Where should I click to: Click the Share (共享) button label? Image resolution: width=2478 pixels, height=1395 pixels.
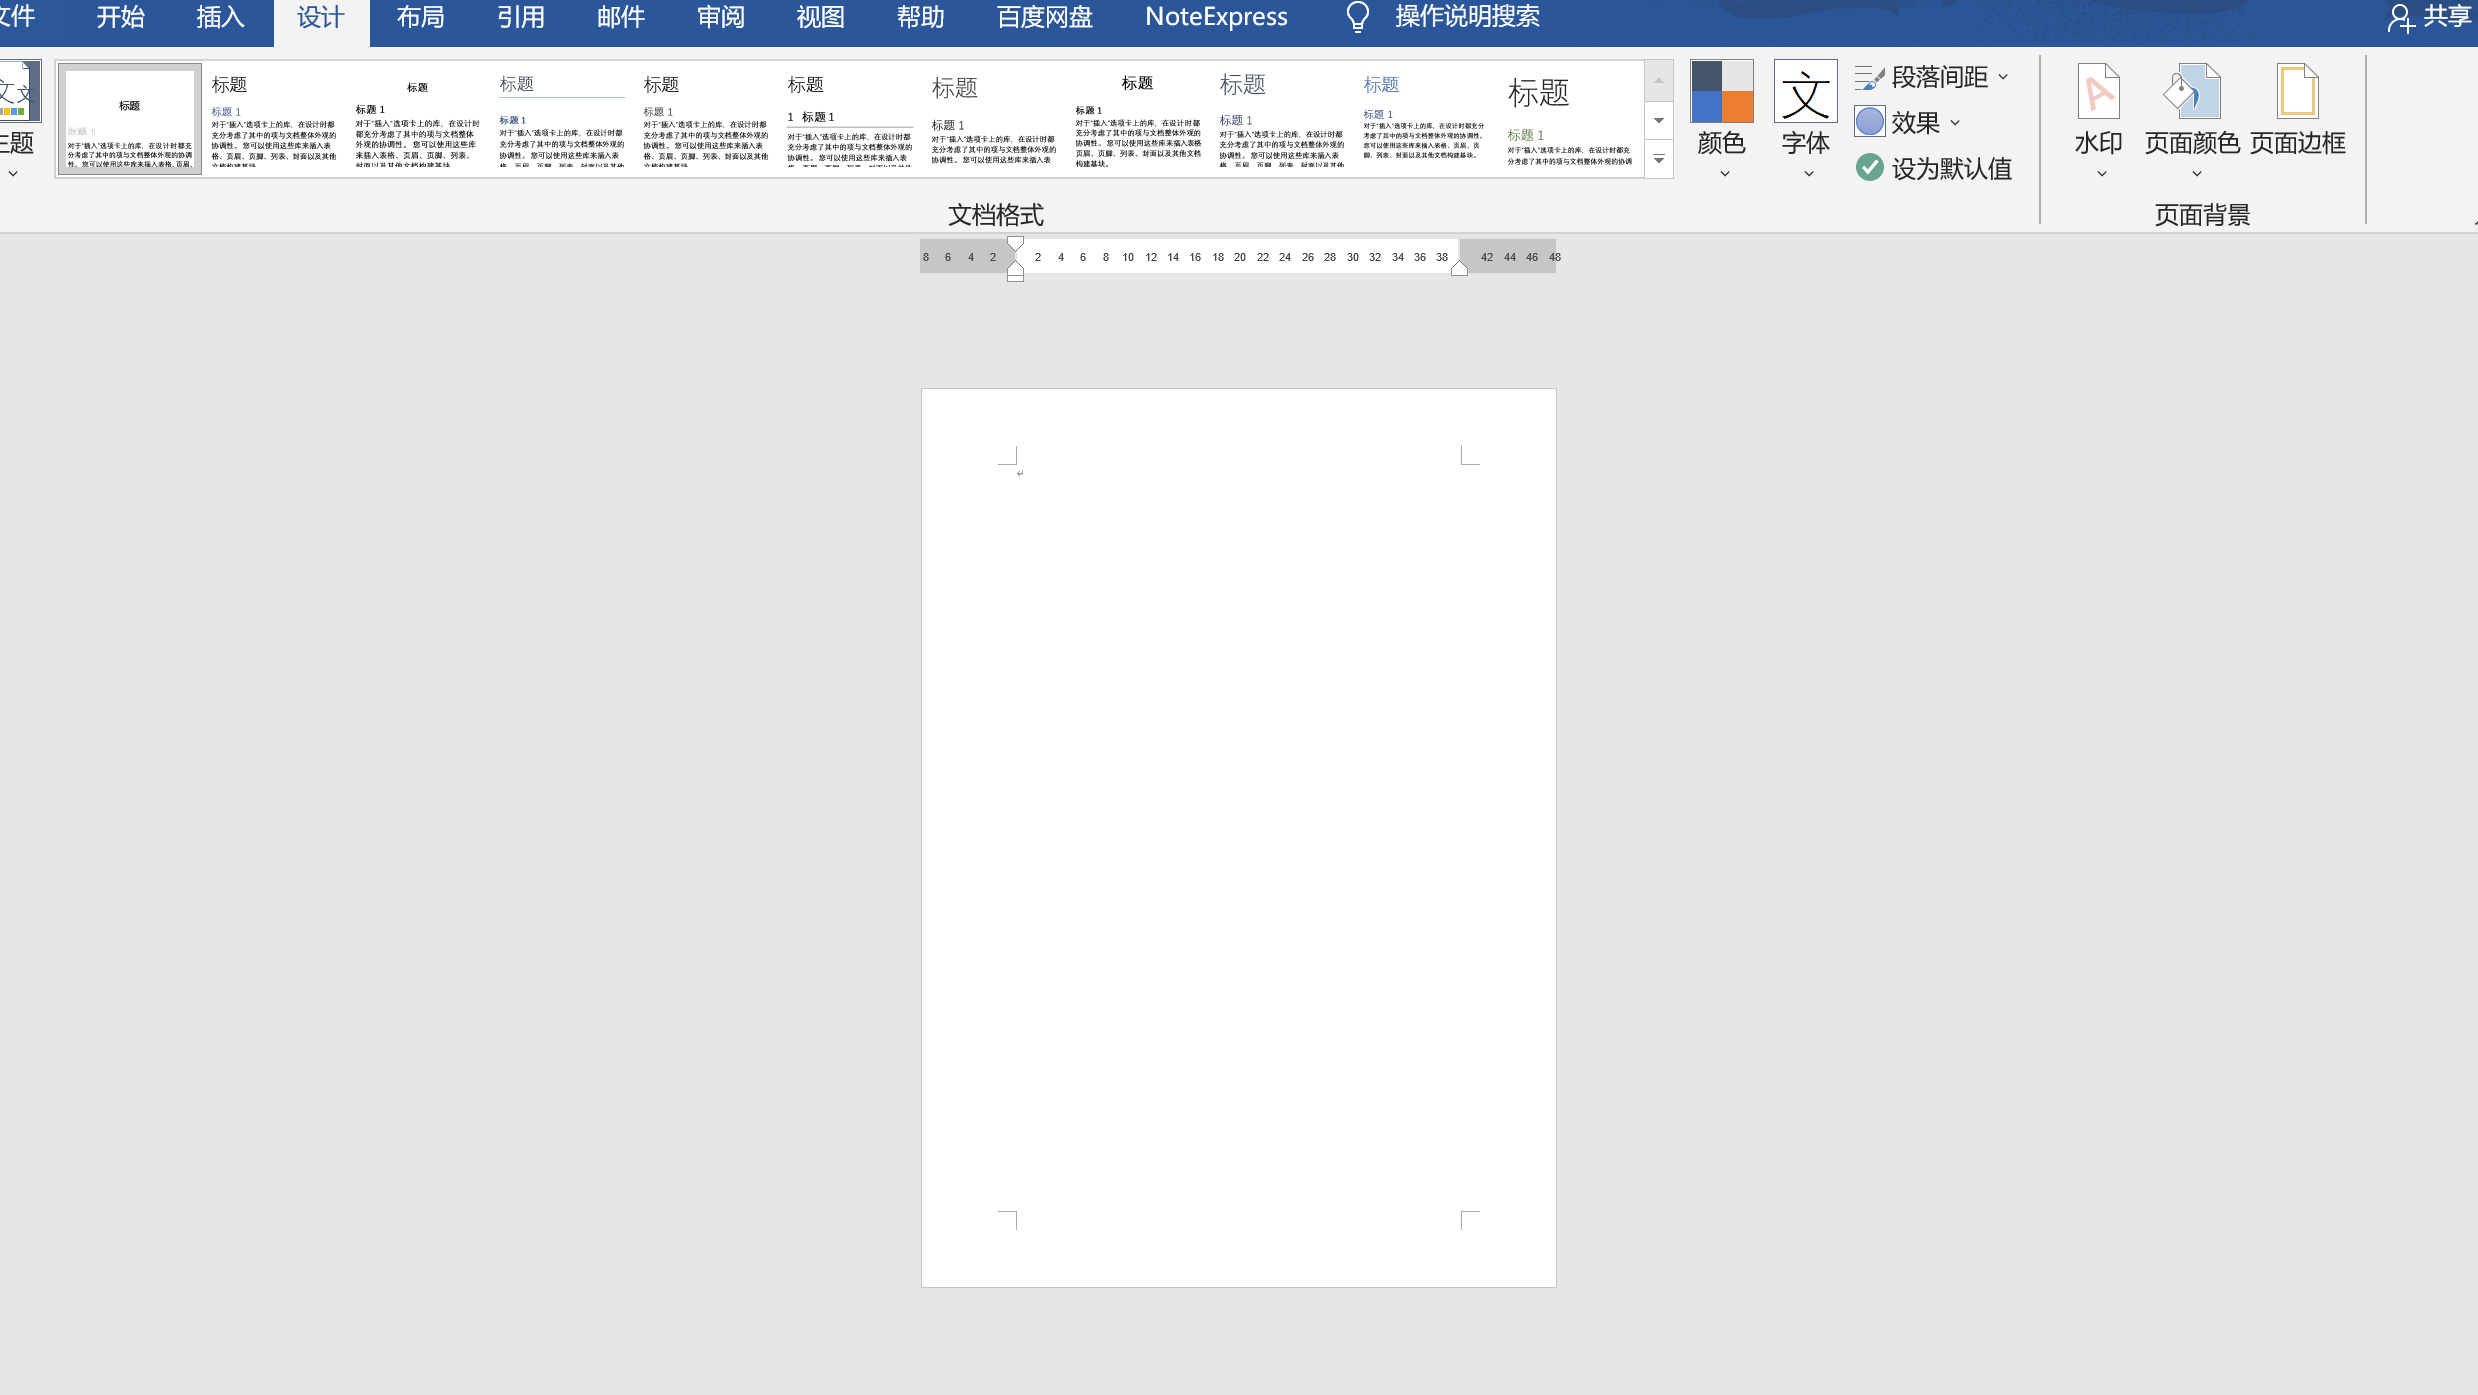2447,17
